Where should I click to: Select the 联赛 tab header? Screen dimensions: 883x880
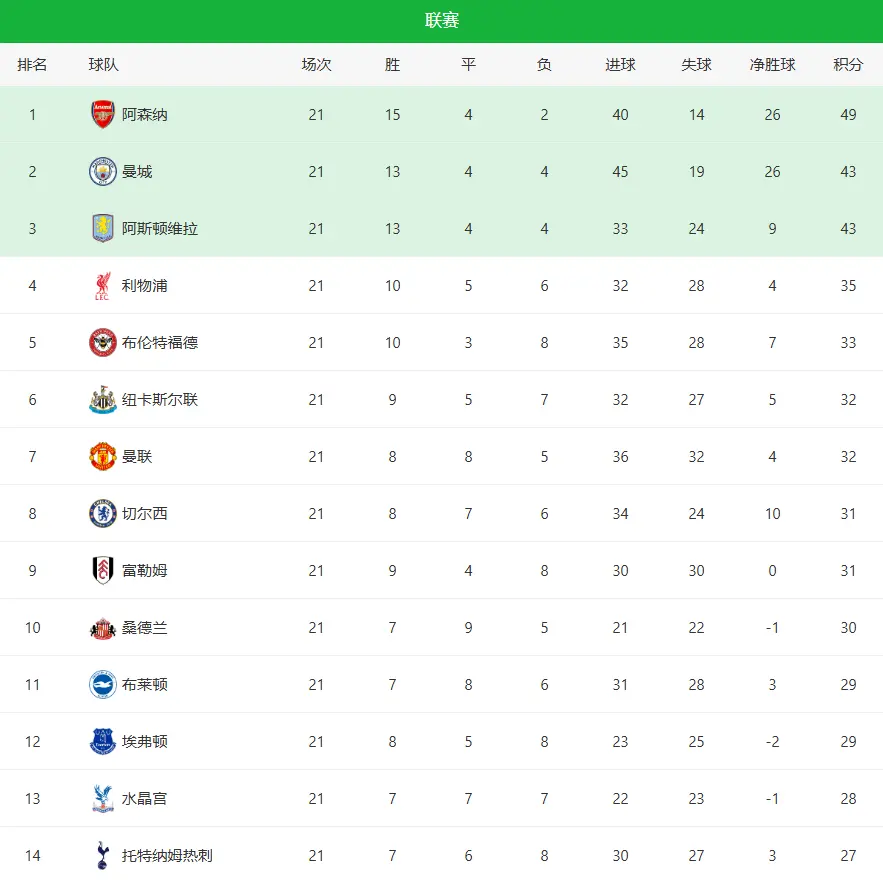pos(441,21)
